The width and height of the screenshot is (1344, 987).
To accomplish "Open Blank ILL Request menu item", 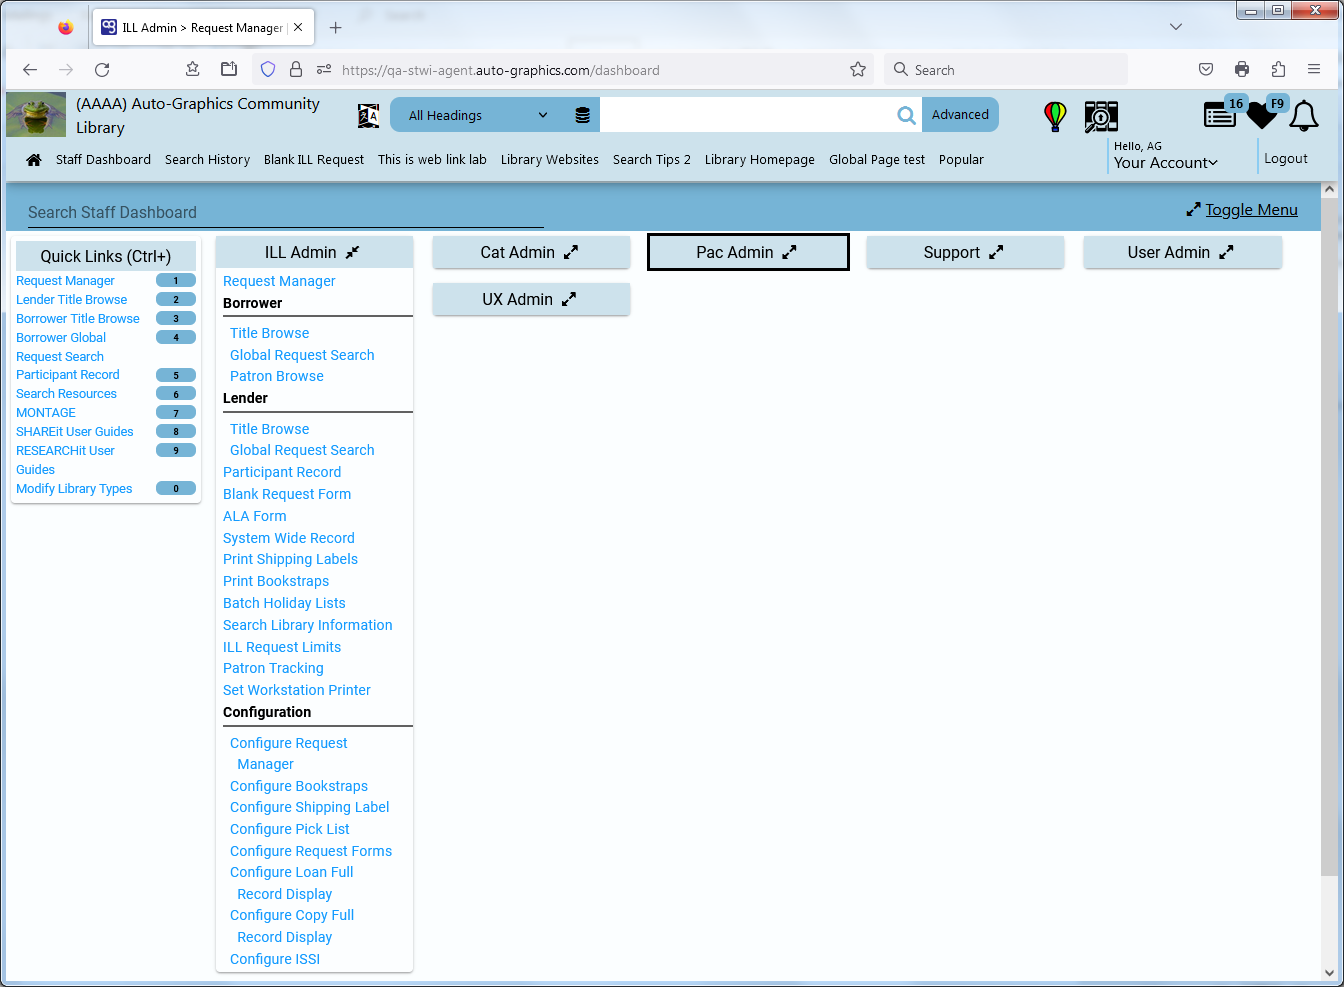I will pos(314,160).
